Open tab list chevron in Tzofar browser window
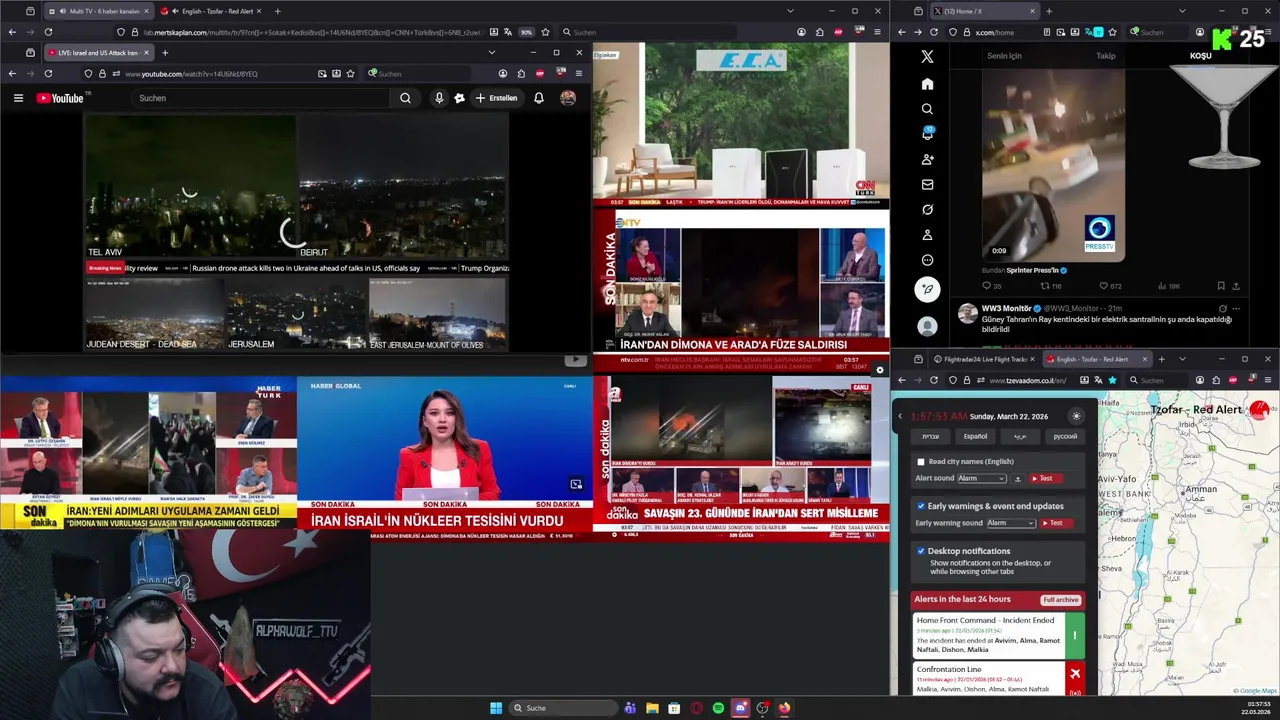The width and height of the screenshot is (1280, 720). point(1182,359)
